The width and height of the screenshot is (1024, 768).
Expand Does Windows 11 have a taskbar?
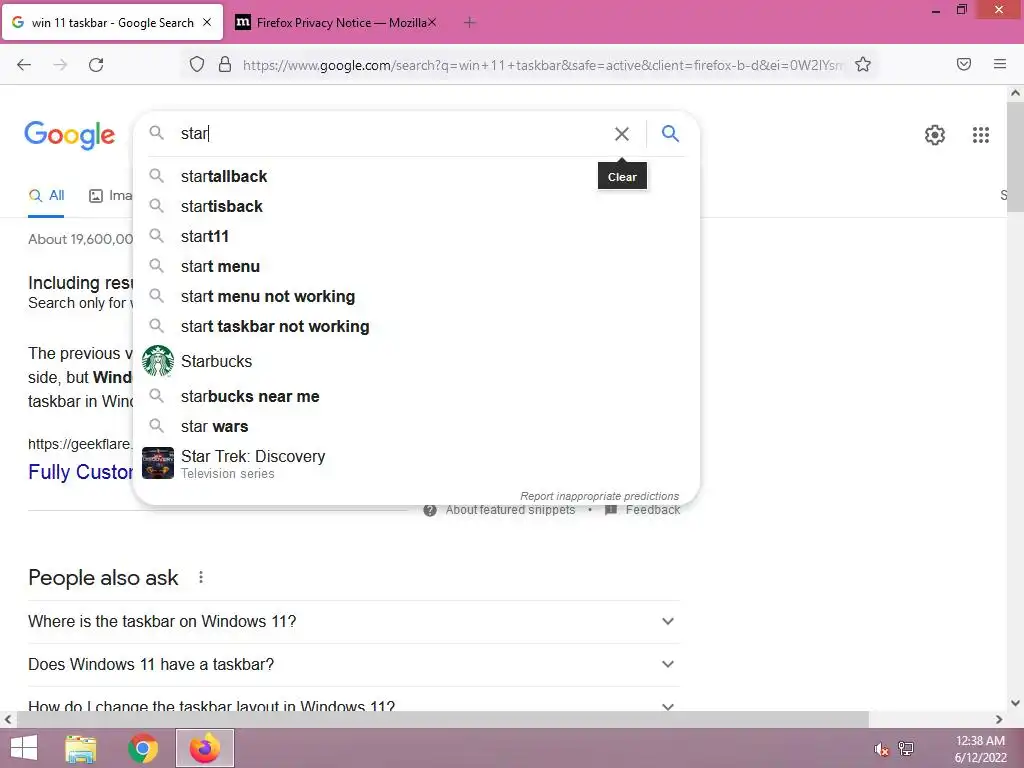click(x=353, y=664)
